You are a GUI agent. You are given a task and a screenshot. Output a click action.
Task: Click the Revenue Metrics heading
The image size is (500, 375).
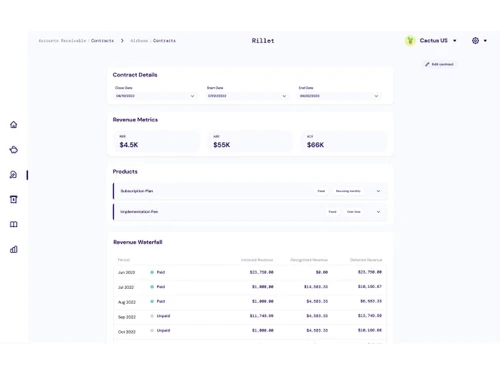pyautogui.click(x=135, y=120)
